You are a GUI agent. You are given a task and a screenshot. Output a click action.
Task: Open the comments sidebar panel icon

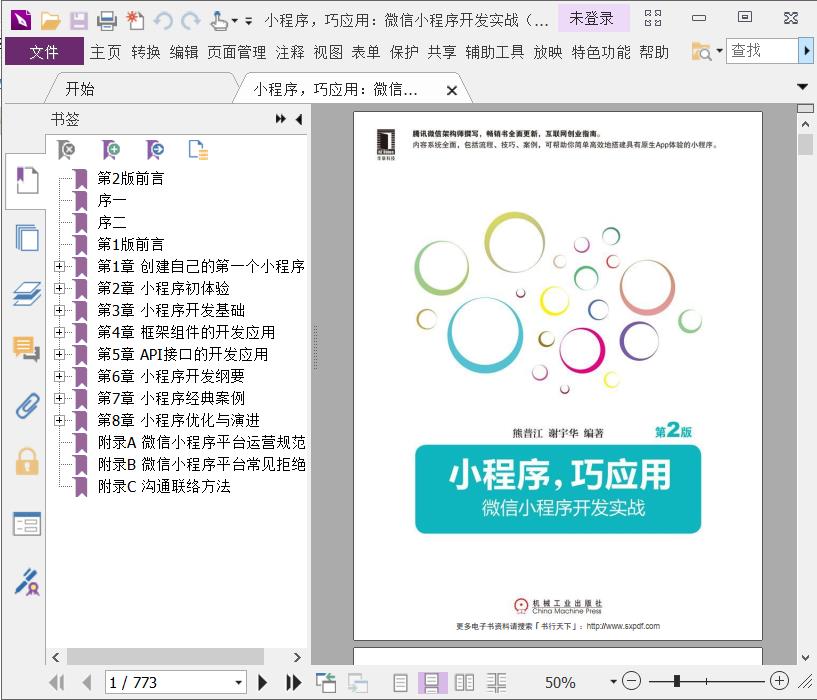[x=26, y=348]
